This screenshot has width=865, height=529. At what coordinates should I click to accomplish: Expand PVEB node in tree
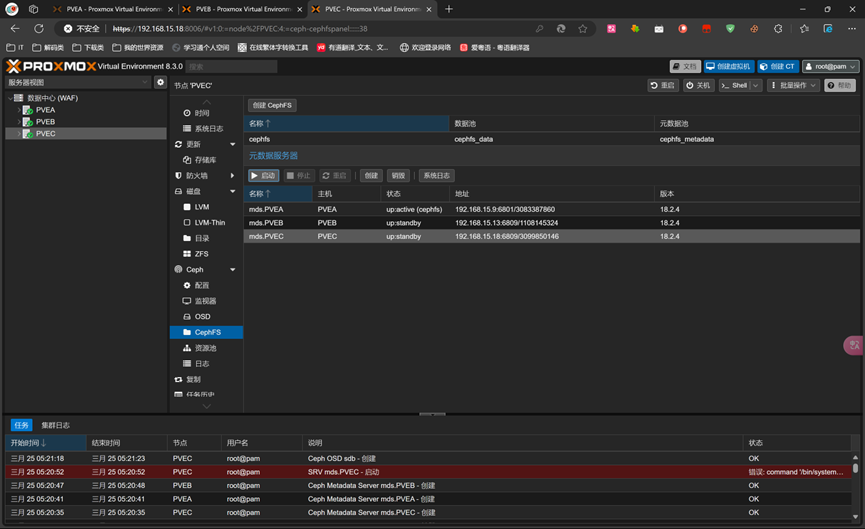click(x=19, y=122)
